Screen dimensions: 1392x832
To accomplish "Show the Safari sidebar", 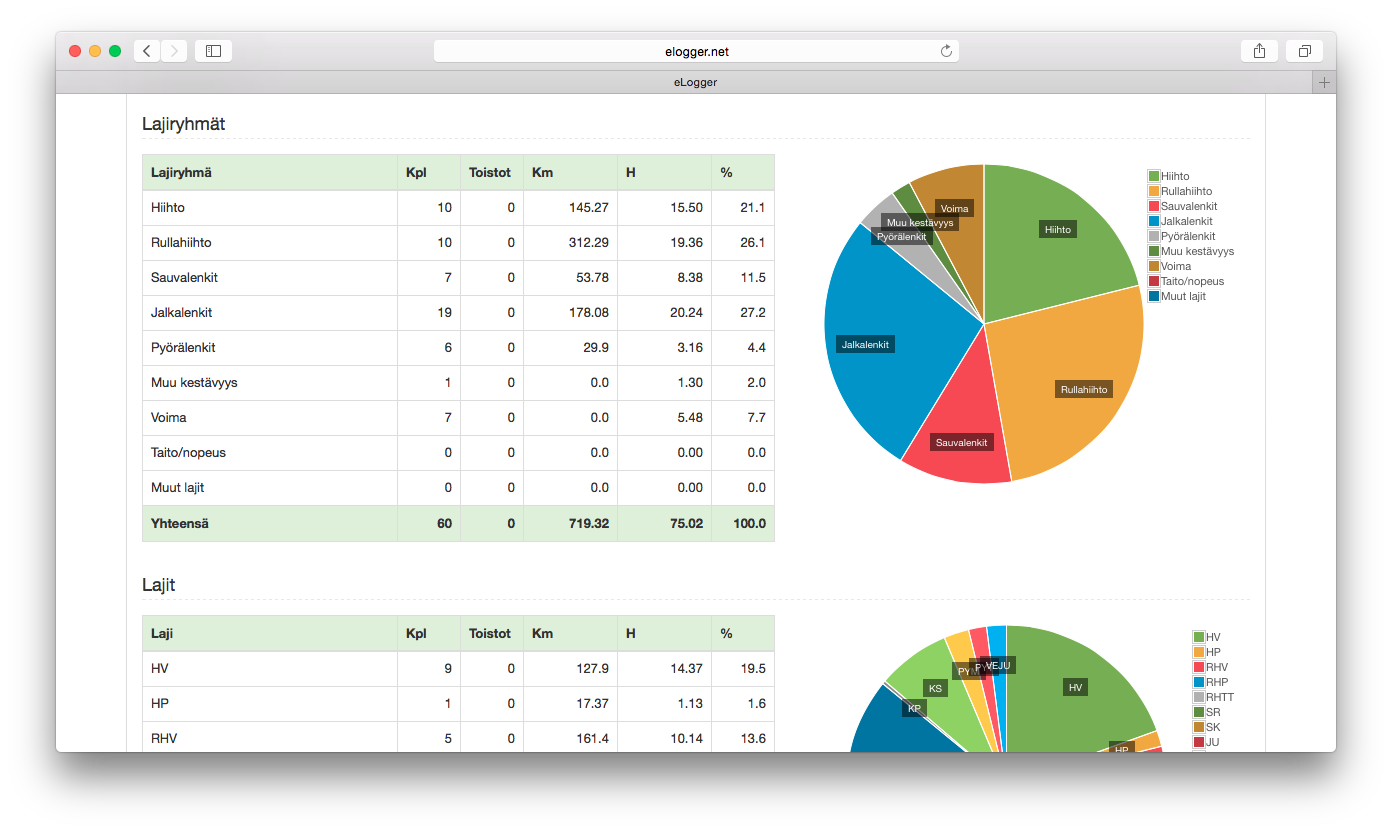I will (x=213, y=51).
